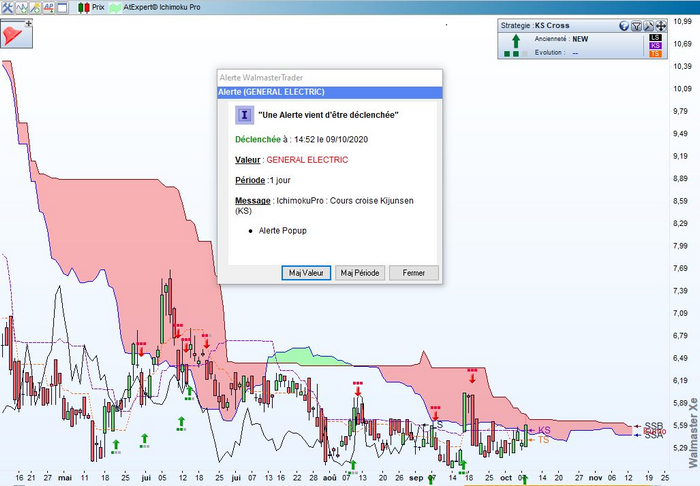Screen dimensions: 700x486
Task: Click the alert info 'I' icon
Action: point(244,115)
